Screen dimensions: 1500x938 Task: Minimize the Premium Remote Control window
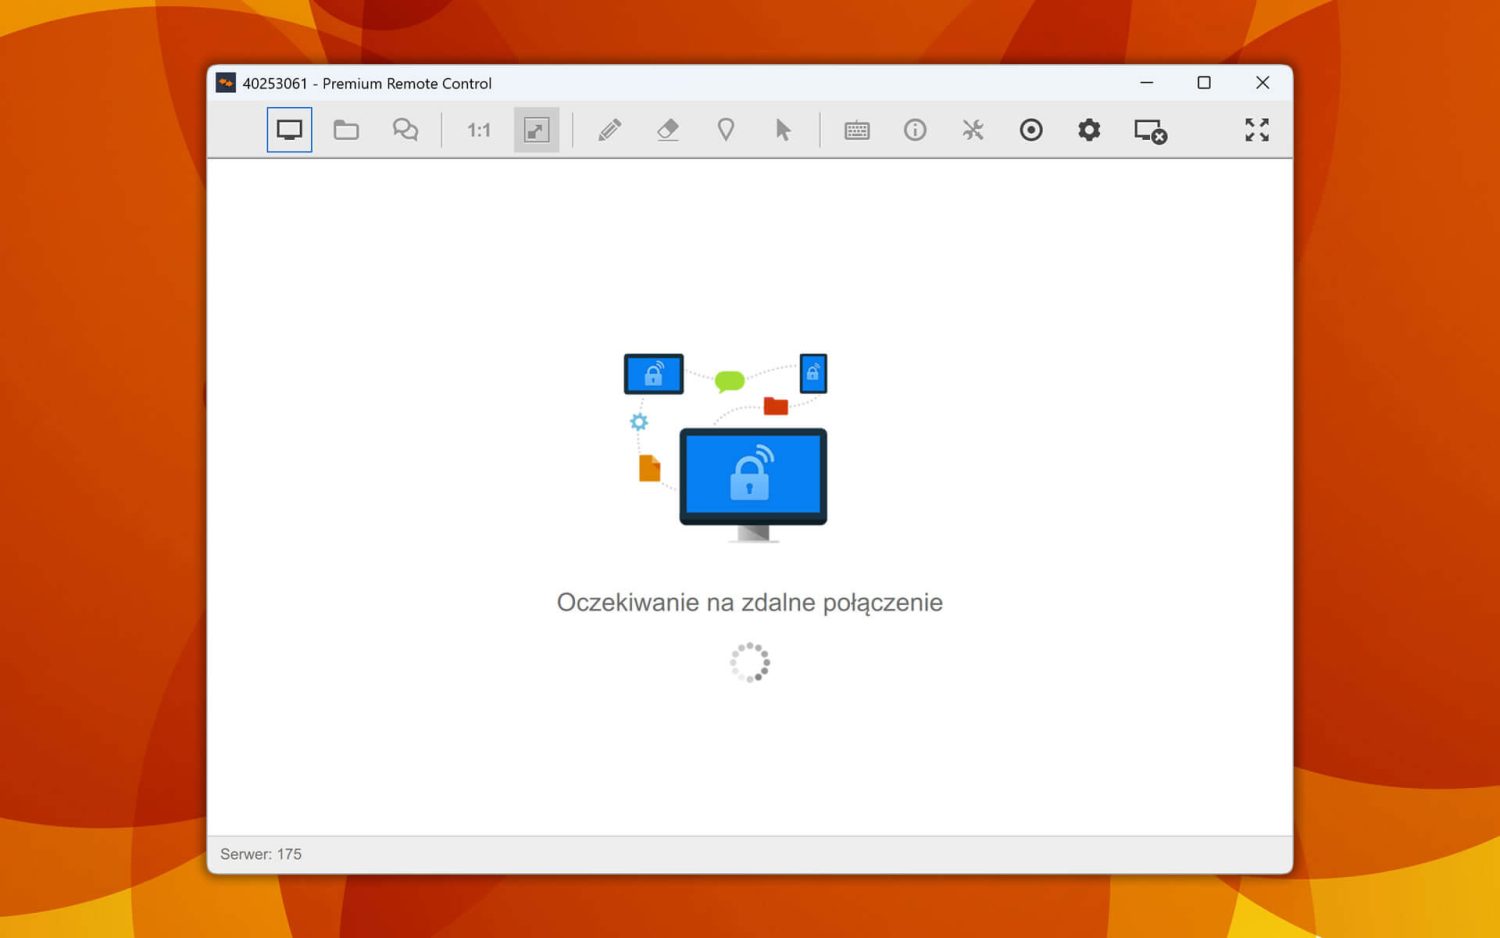(x=1146, y=83)
